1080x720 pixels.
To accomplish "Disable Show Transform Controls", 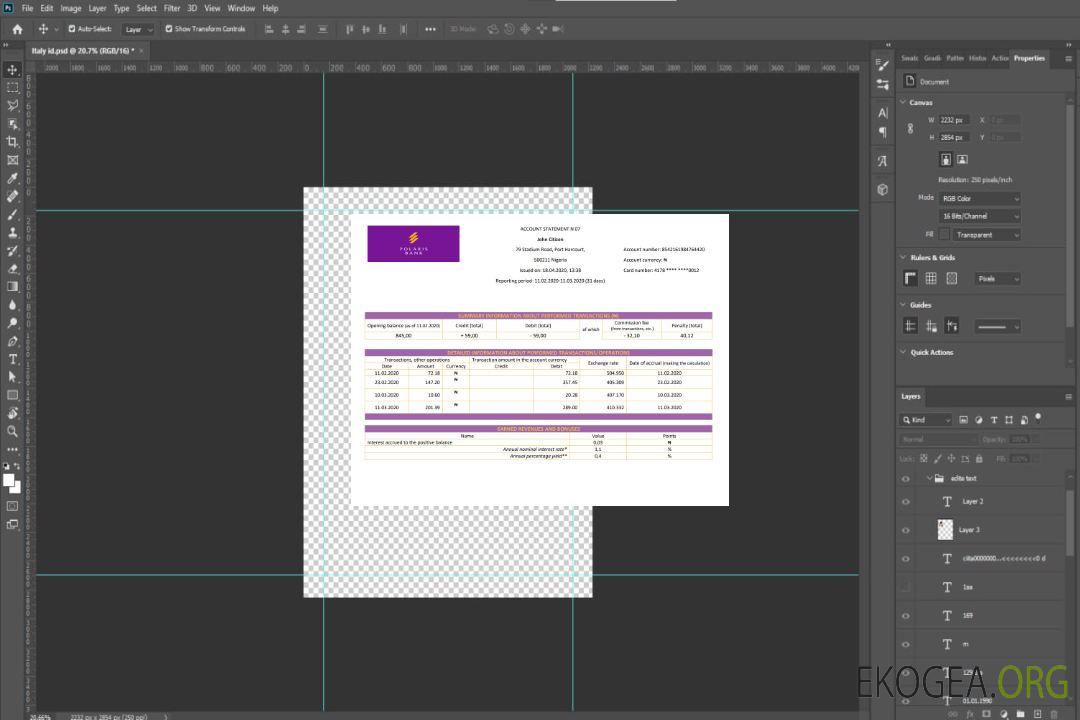I will pos(169,29).
